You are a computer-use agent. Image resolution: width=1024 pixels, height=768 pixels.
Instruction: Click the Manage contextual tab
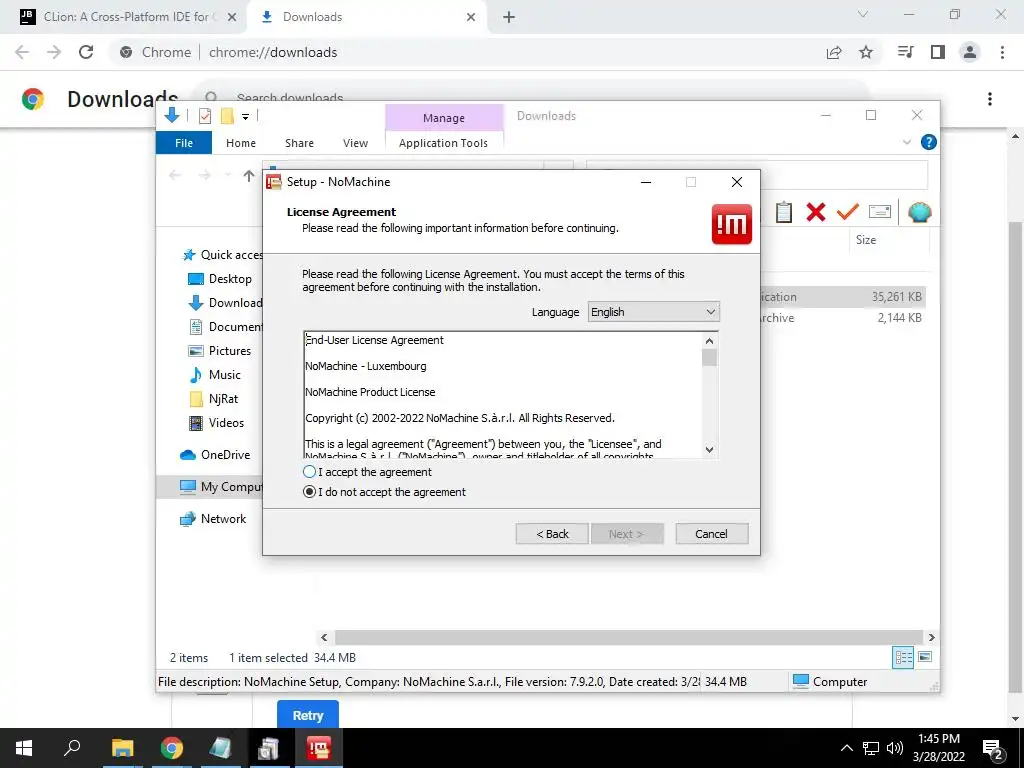click(444, 118)
